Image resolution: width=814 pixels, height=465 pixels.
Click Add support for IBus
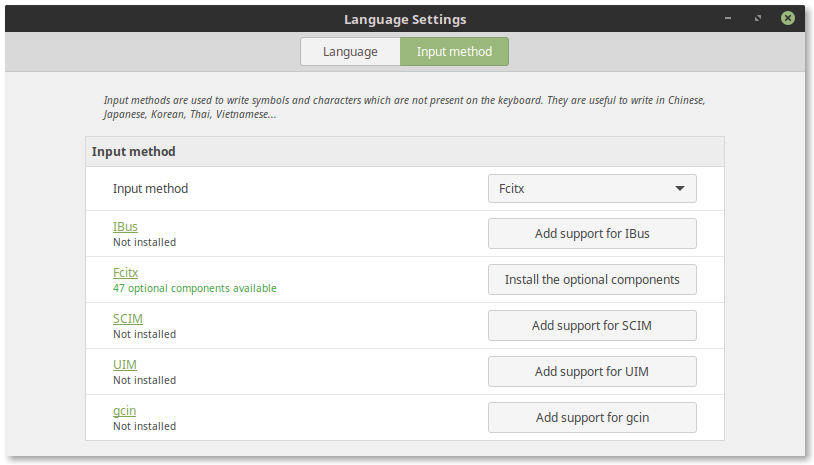point(591,234)
